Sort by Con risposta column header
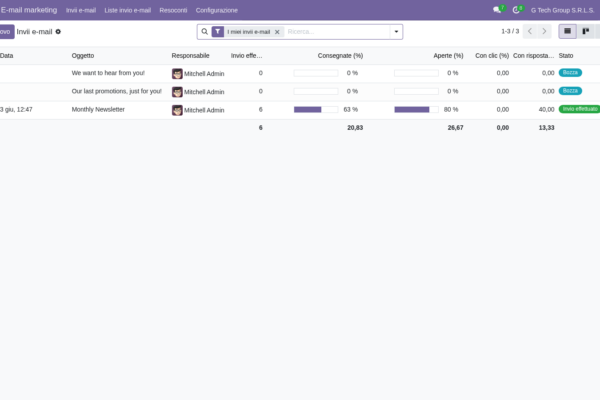The image size is (600, 400). [x=533, y=56]
